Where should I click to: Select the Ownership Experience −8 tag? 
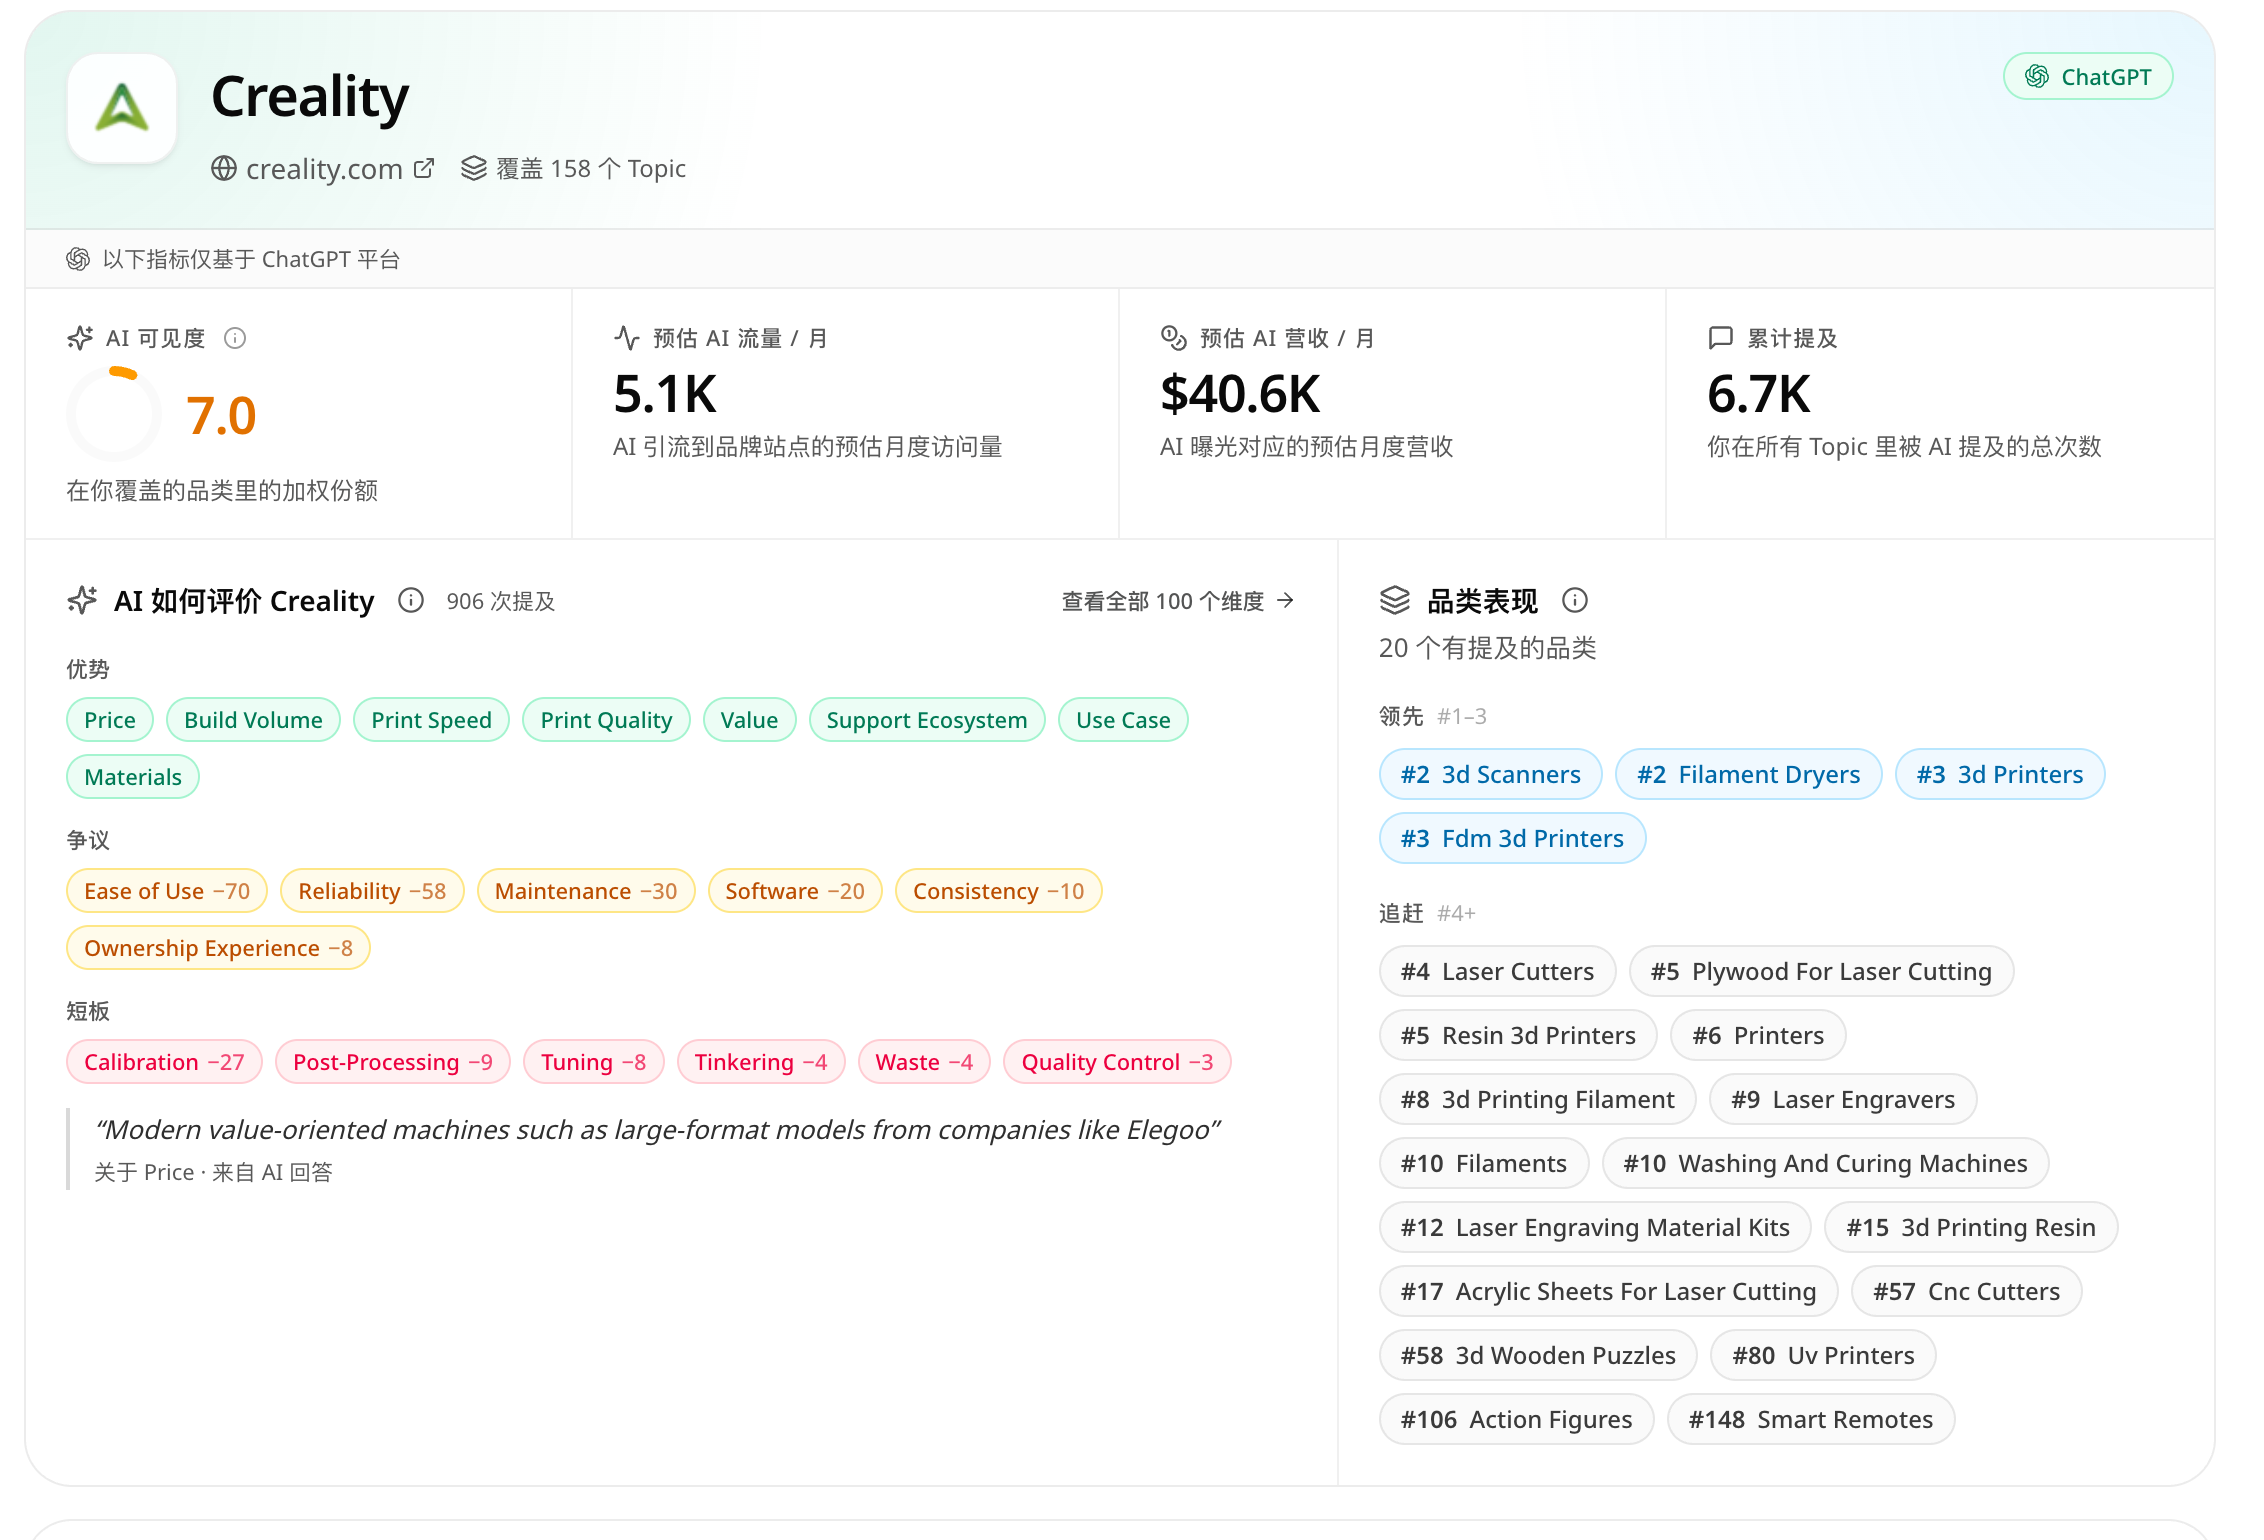point(218,948)
